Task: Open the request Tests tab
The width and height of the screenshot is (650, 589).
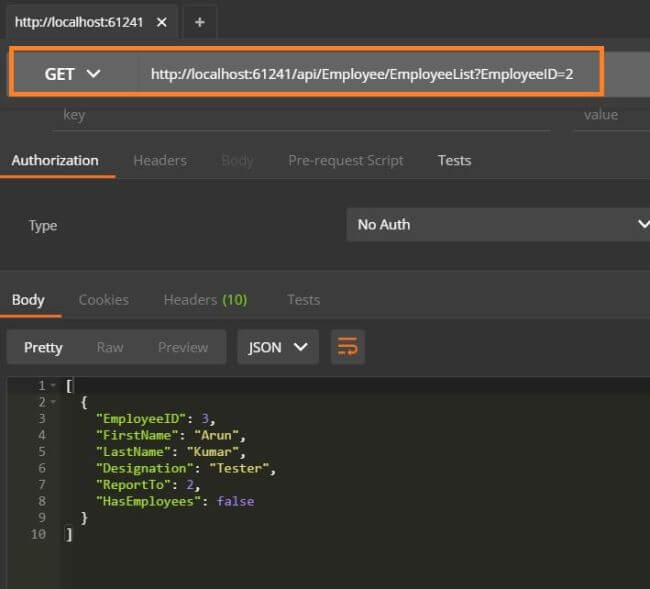Action: click(x=454, y=160)
